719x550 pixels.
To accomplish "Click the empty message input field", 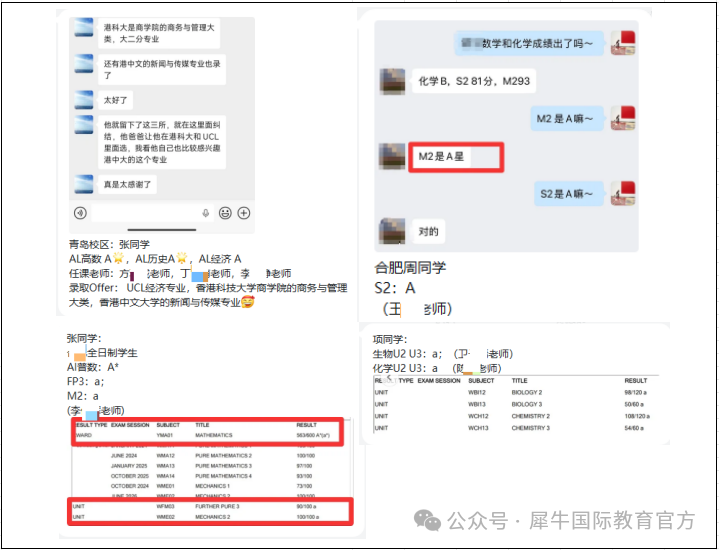I will pos(152,213).
